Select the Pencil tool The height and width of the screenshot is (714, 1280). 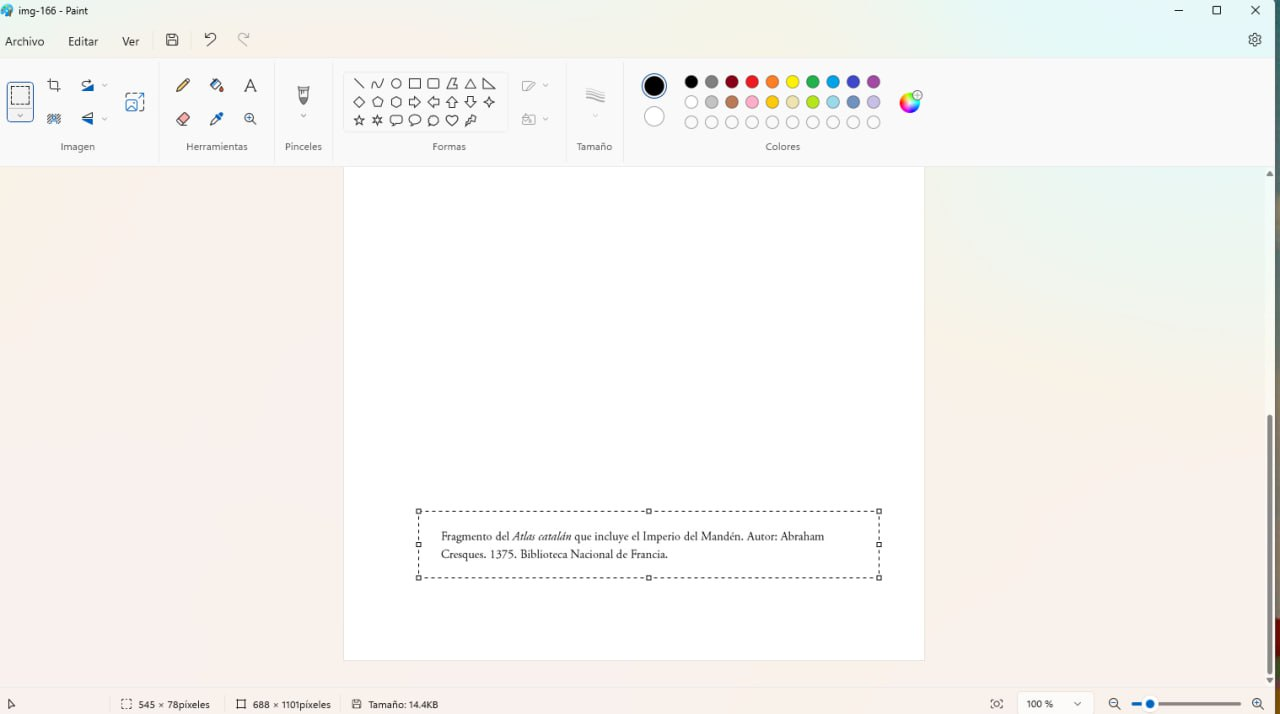tap(183, 86)
